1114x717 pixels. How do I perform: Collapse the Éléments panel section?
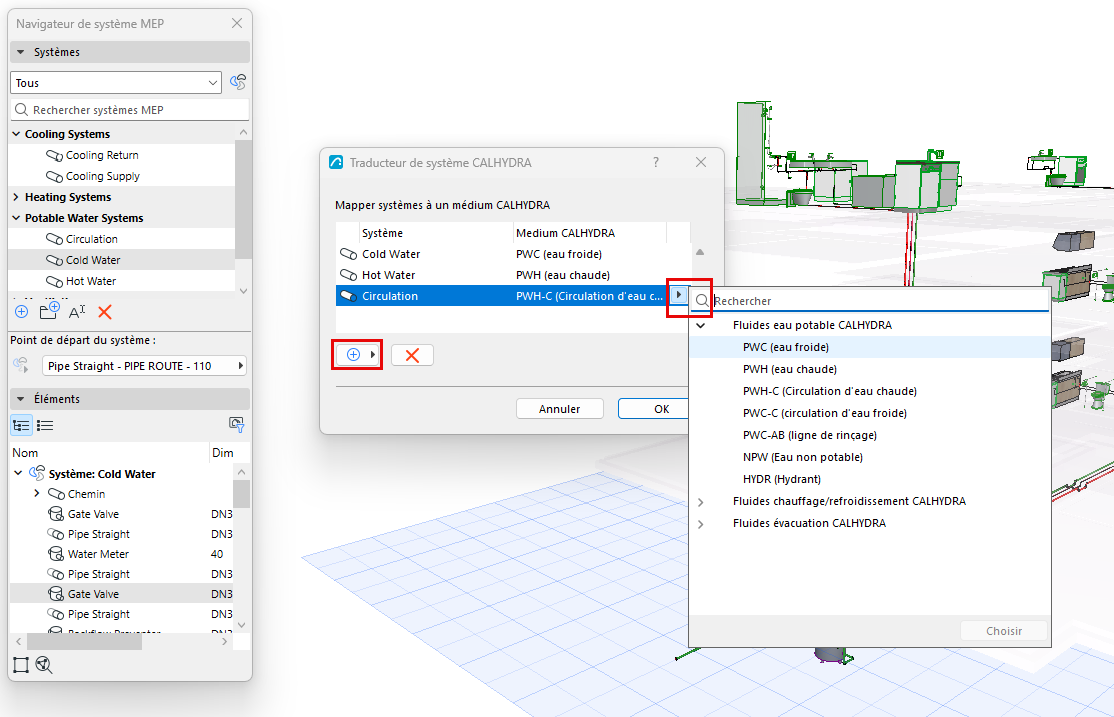pos(21,399)
